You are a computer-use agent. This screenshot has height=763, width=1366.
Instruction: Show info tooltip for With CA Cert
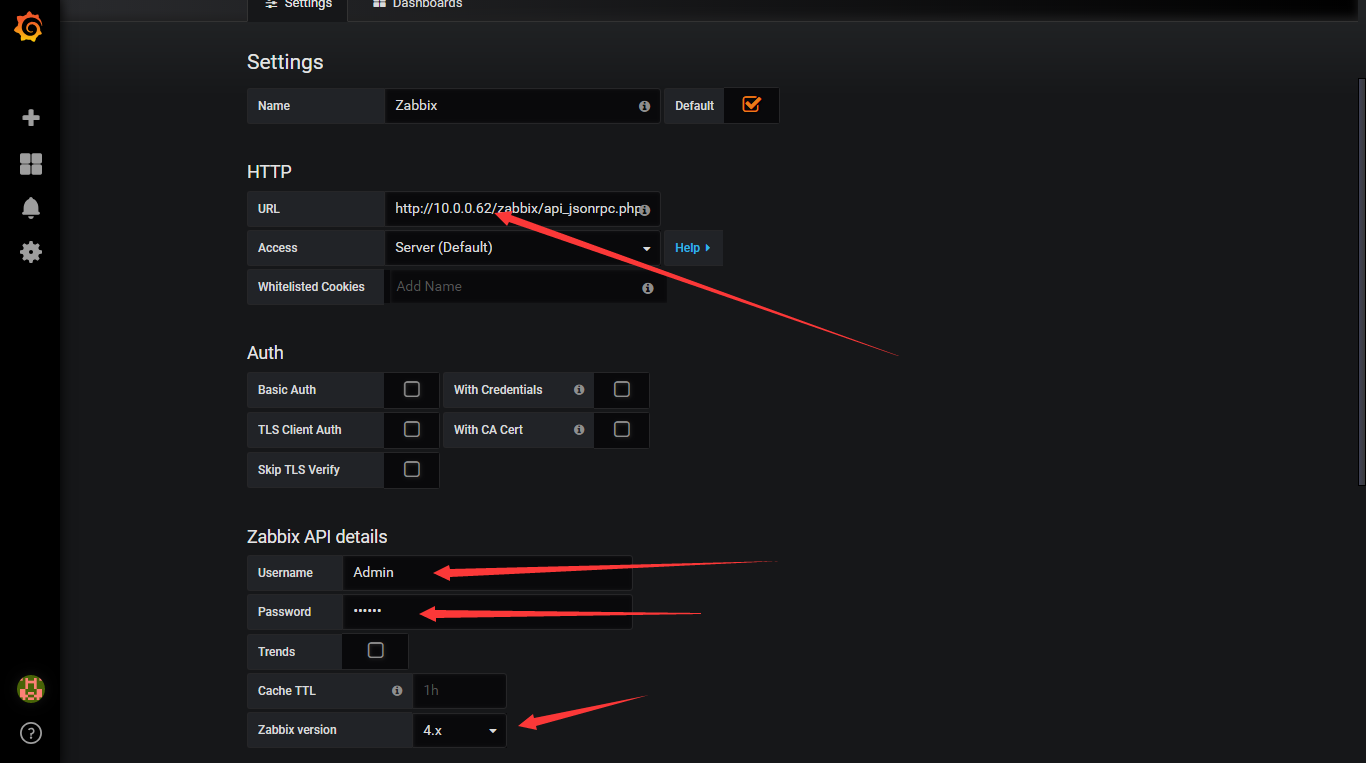pyautogui.click(x=579, y=430)
